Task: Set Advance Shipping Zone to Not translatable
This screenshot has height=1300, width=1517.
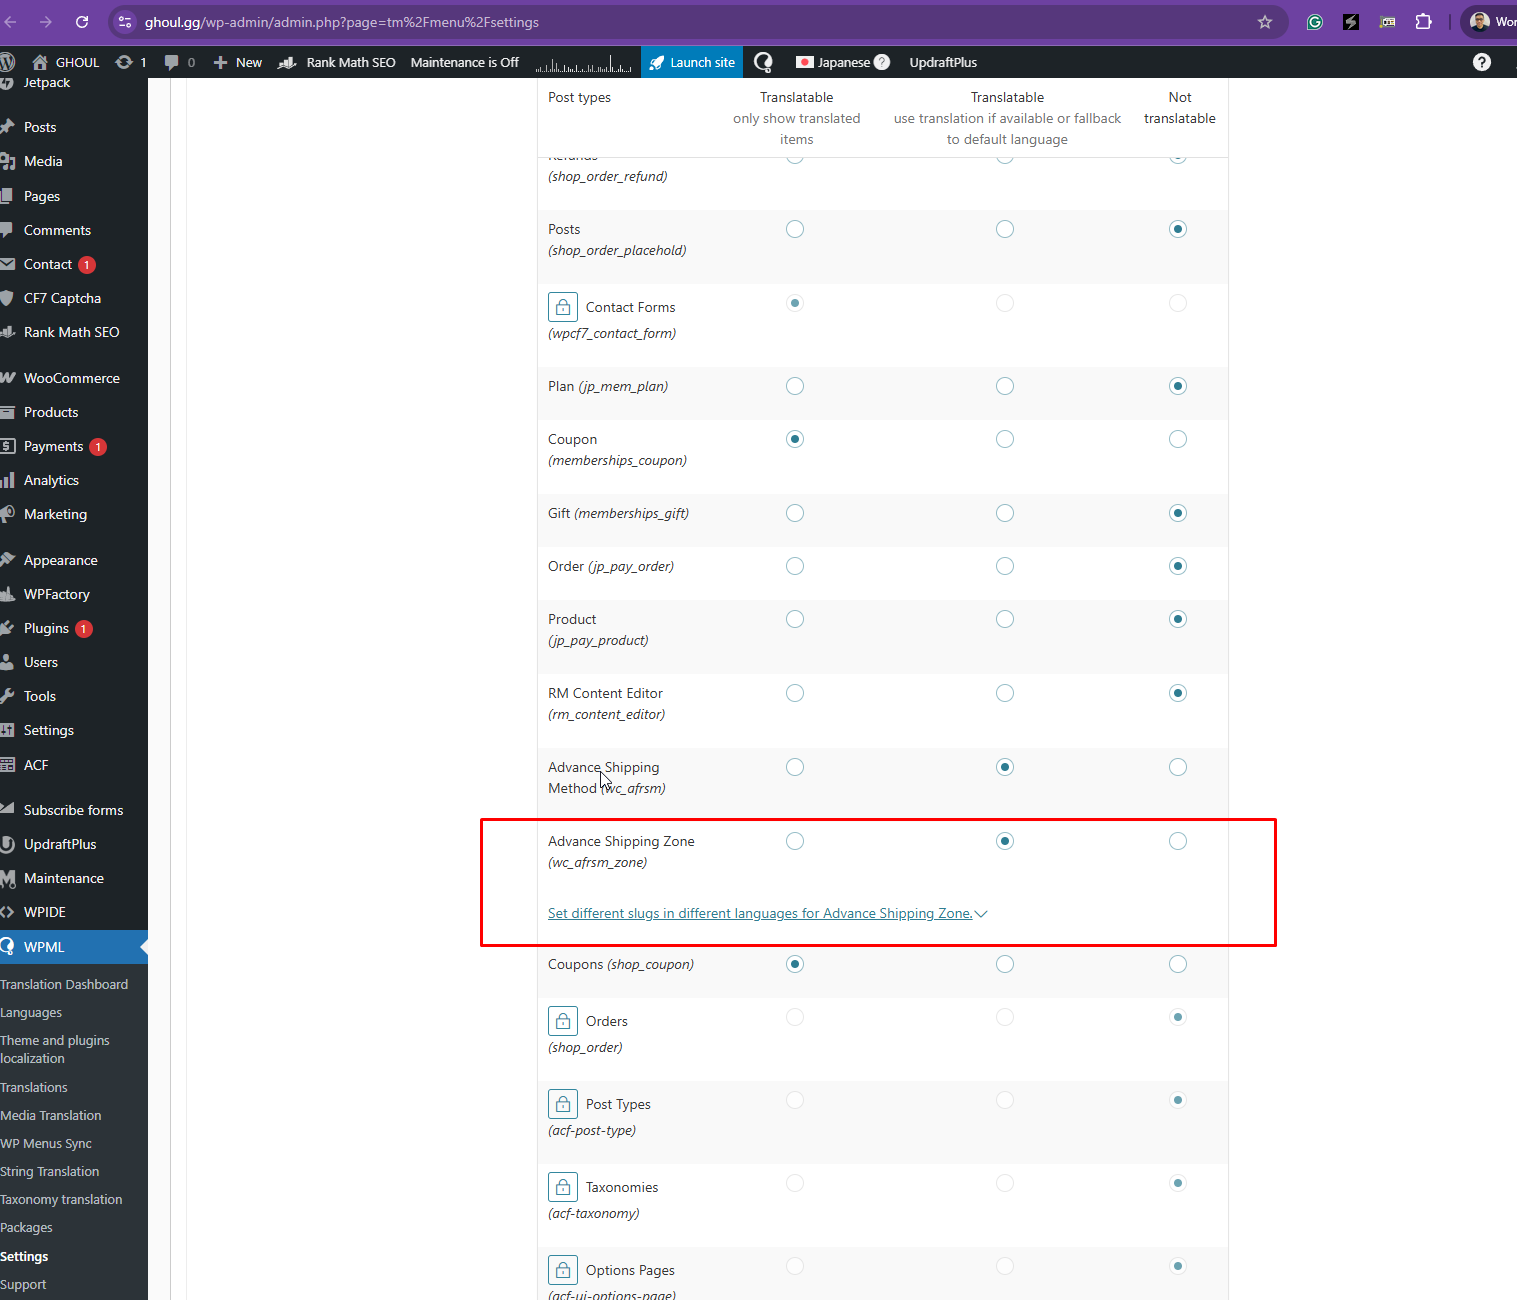Action: click(1178, 841)
